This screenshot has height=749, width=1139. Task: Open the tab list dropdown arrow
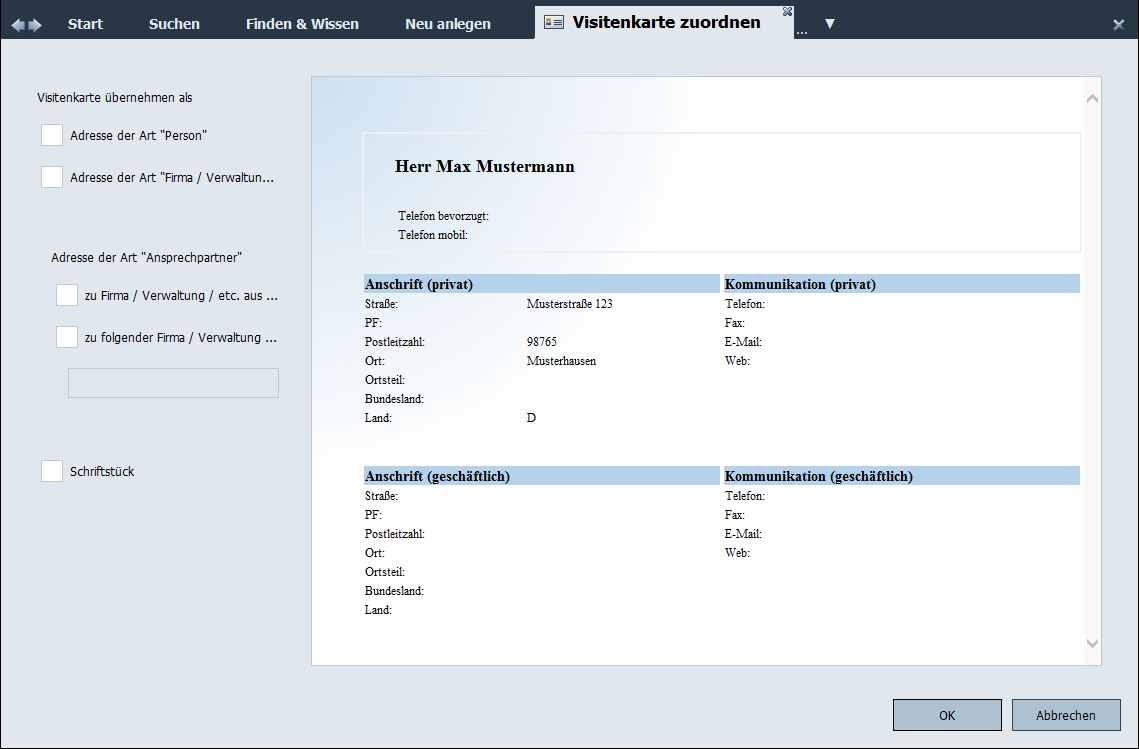[829, 23]
